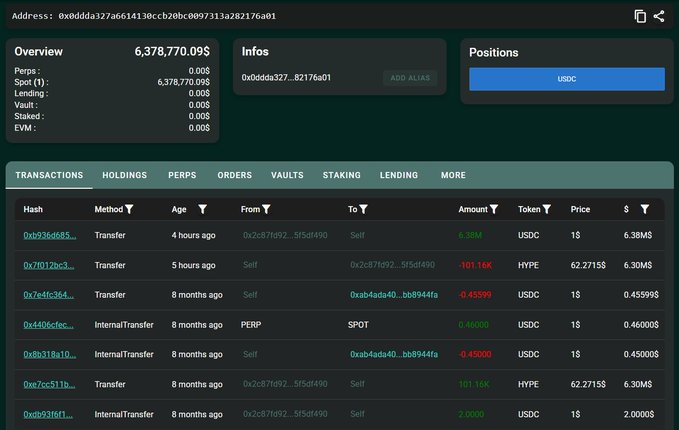This screenshot has width=679, height=430.
Task: Open transaction hash 0xe7cc511b
Action: pyautogui.click(x=49, y=384)
